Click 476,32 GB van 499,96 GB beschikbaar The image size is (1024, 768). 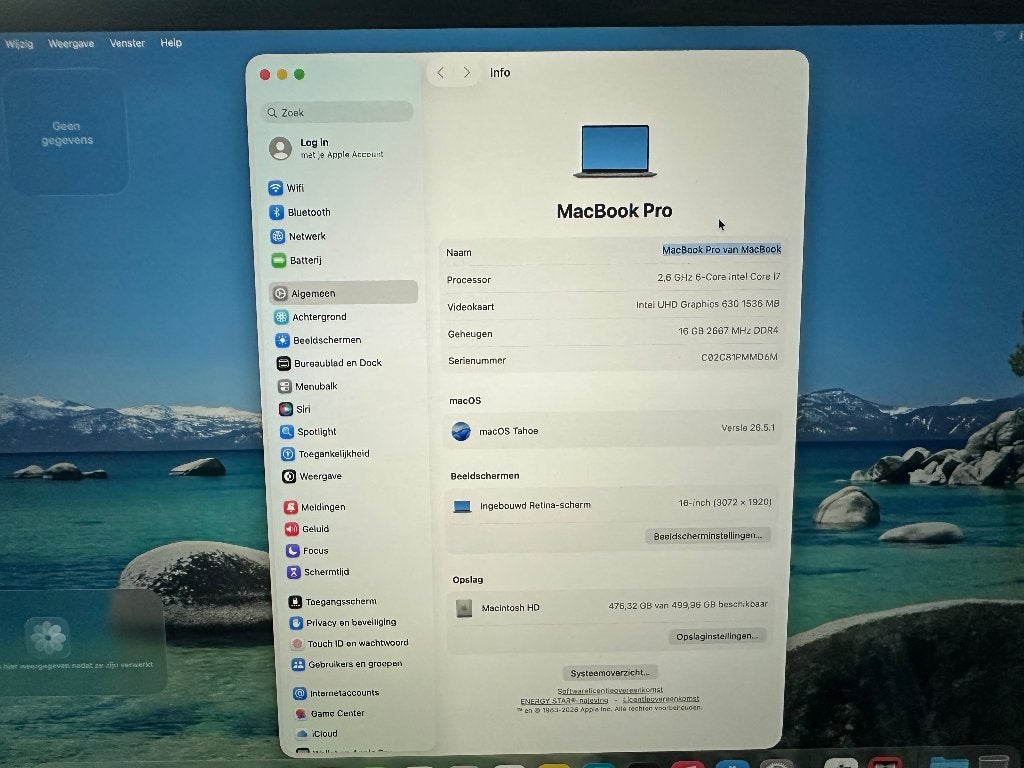tap(688, 605)
